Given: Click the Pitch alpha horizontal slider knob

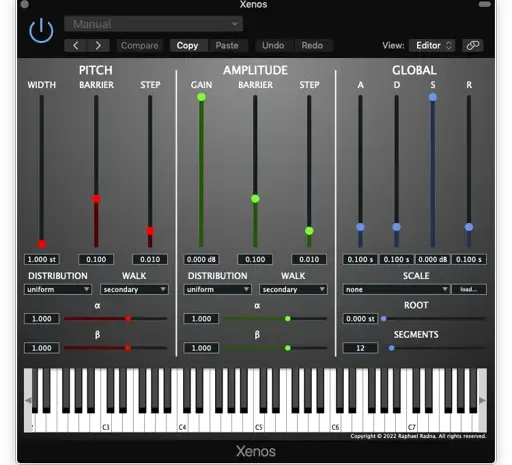Looking at the screenshot, I should (x=128, y=319).
